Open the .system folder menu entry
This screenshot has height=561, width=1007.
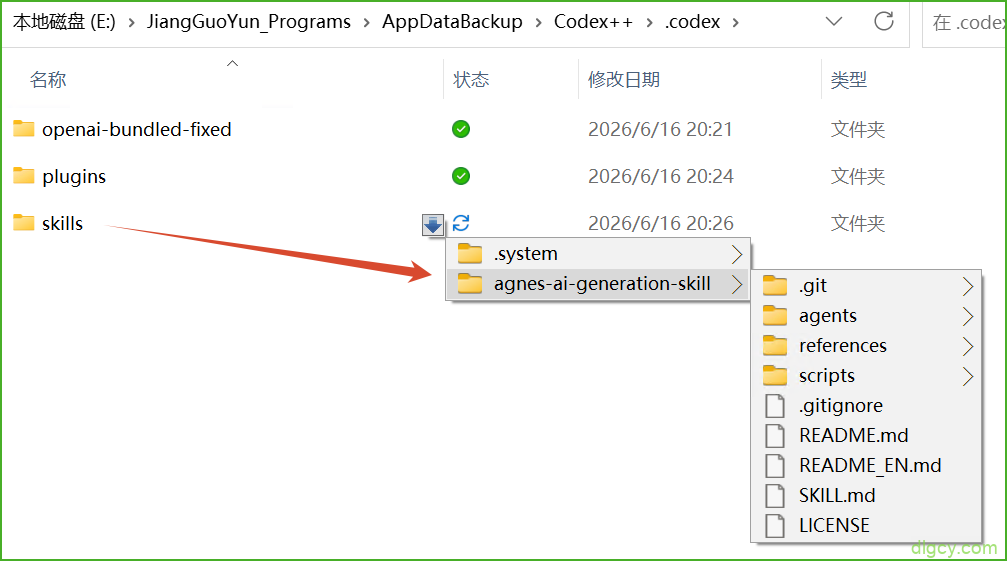click(598, 254)
